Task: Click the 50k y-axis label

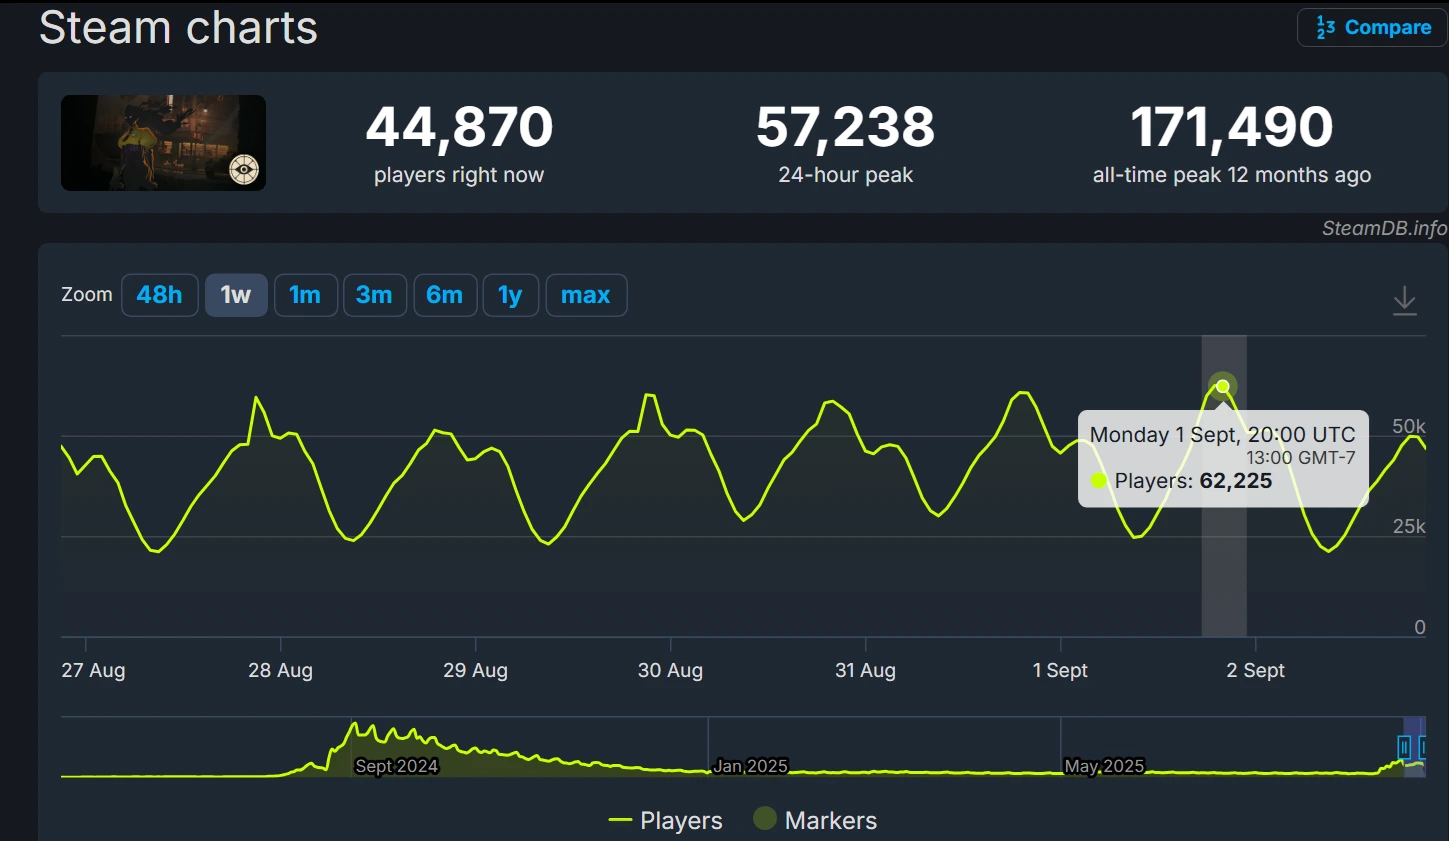Action: click(x=1409, y=426)
